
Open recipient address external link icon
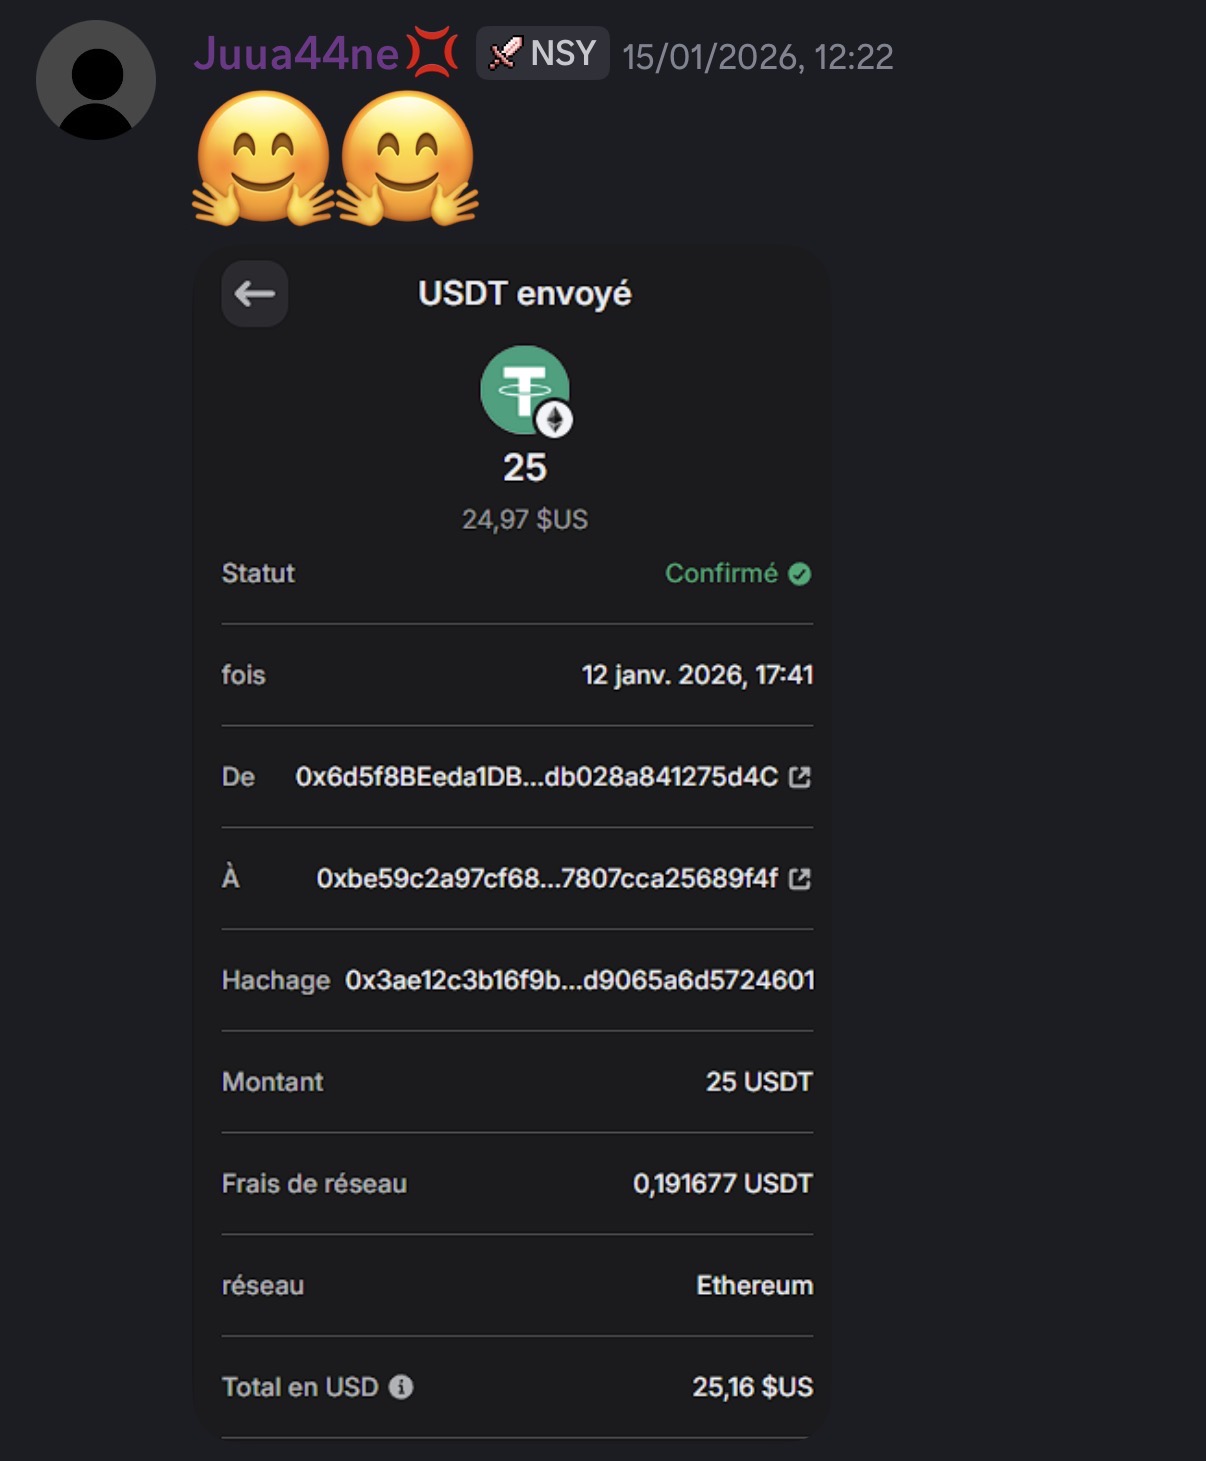point(800,879)
